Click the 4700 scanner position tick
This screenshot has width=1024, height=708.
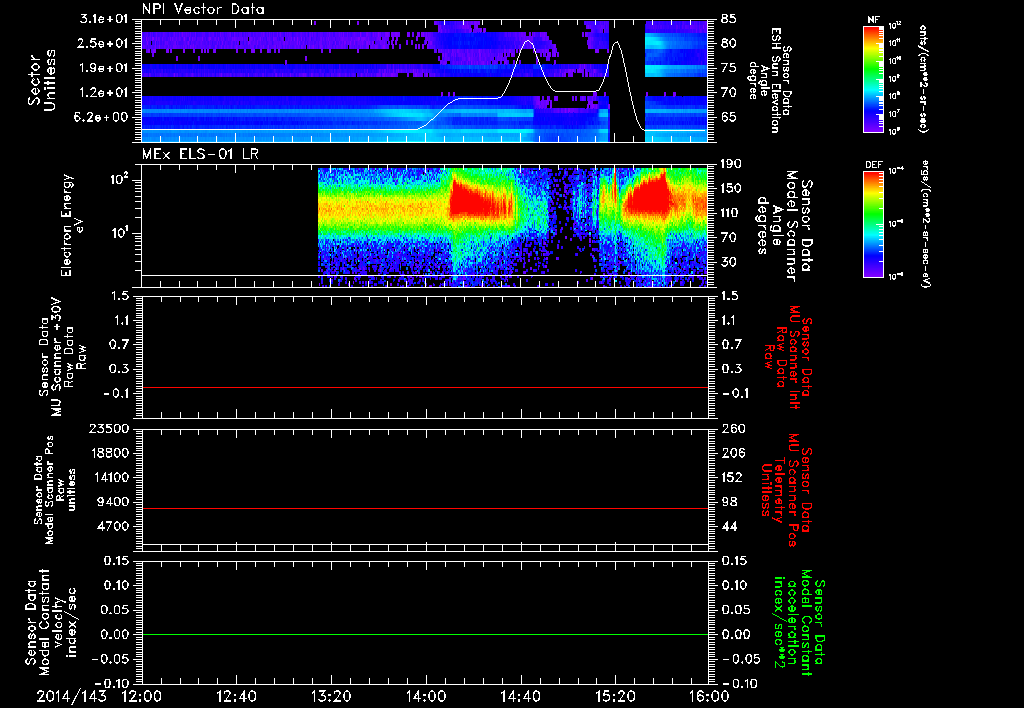pyautogui.click(x=113, y=526)
